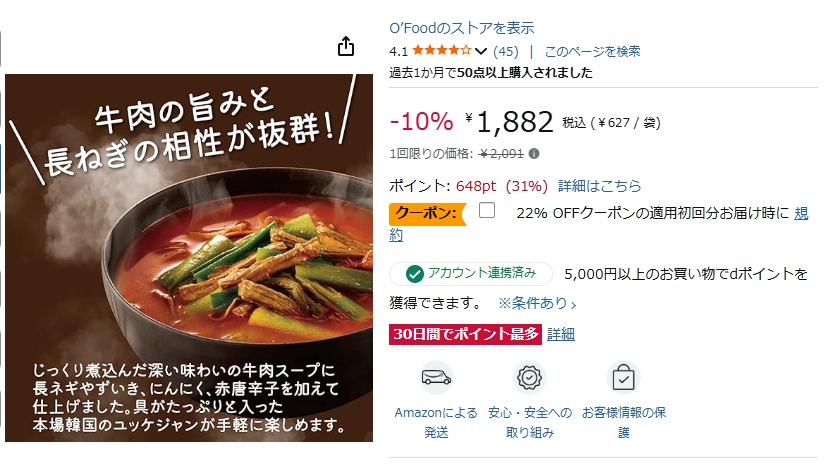Expand the ※条件あり chevron
This screenshot has height=471, width=834.
coord(573,305)
